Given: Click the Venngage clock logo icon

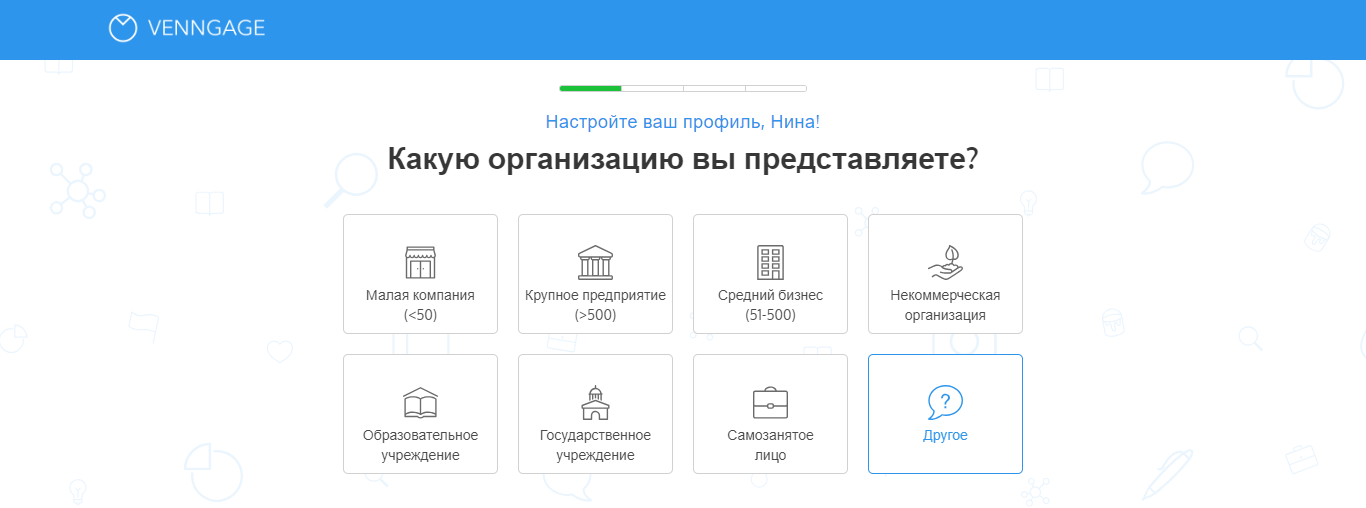Looking at the screenshot, I should pyautogui.click(x=123, y=28).
